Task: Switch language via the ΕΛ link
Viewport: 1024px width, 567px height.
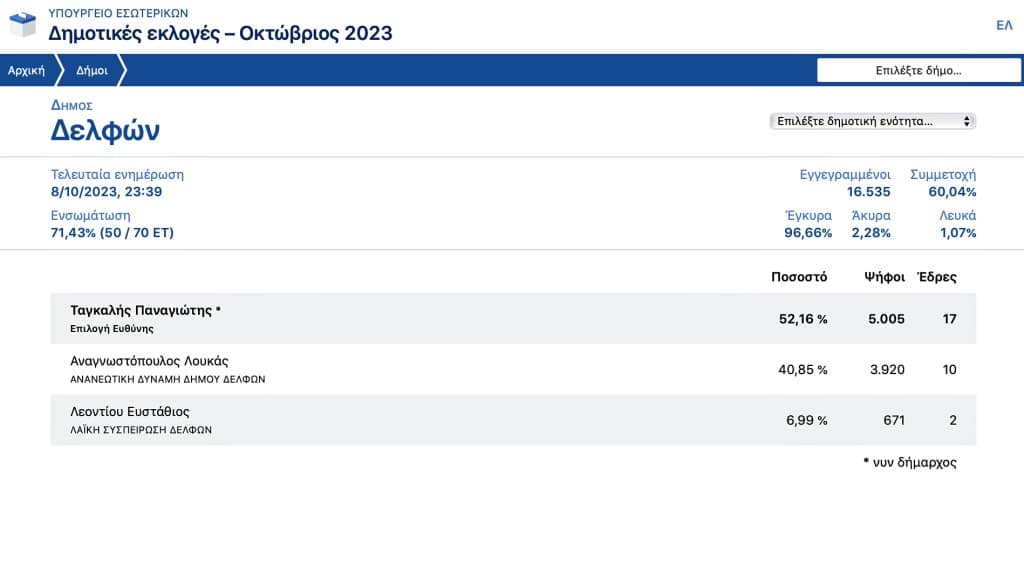Action: pyautogui.click(x=1004, y=25)
